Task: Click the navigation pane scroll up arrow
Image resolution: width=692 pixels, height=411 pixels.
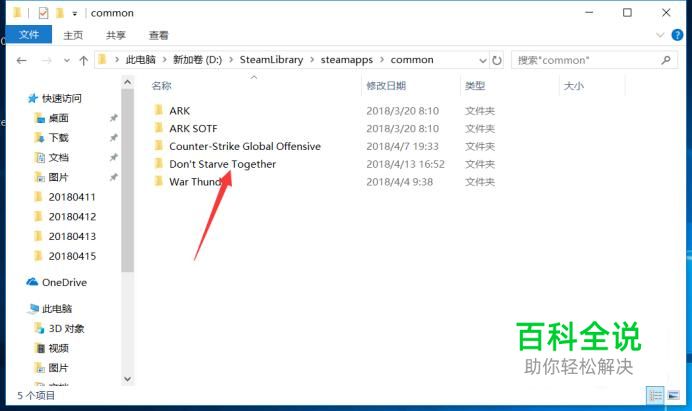Action: 128,82
